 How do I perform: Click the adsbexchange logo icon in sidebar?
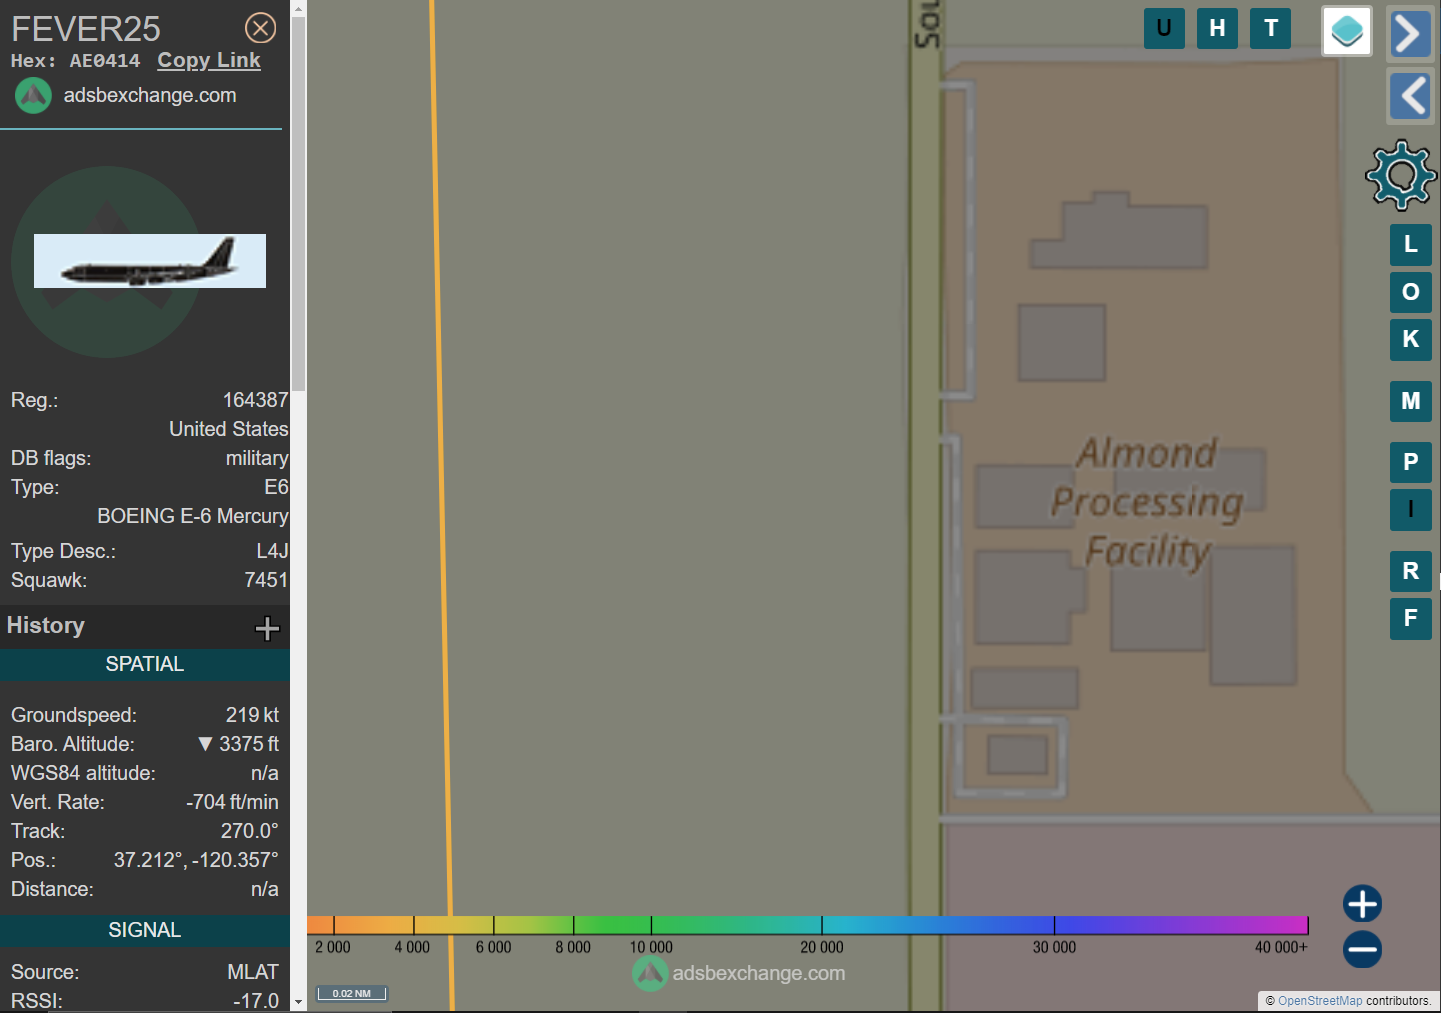tap(33, 96)
